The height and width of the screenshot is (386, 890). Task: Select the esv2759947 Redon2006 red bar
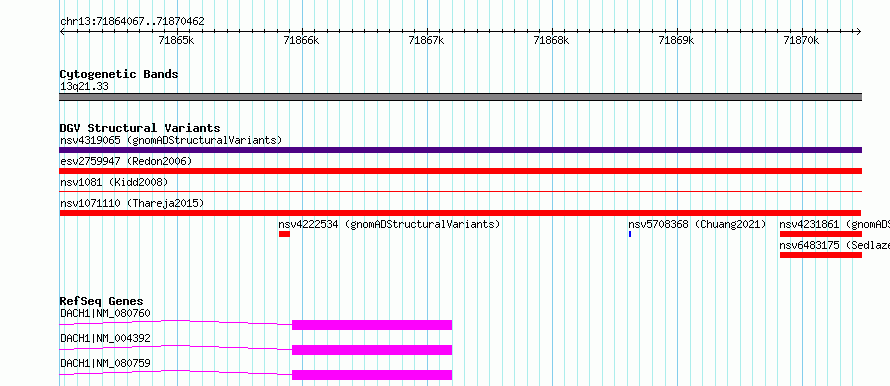460,171
